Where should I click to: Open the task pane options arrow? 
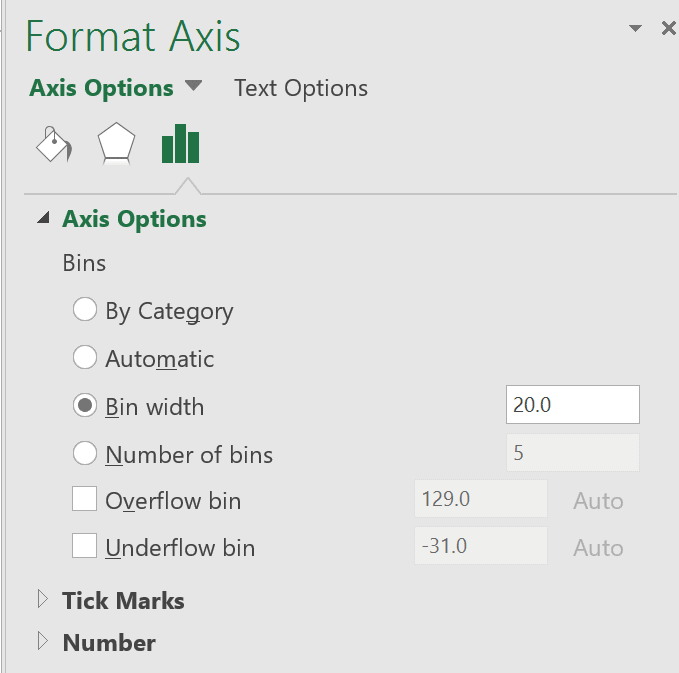pyautogui.click(x=635, y=29)
